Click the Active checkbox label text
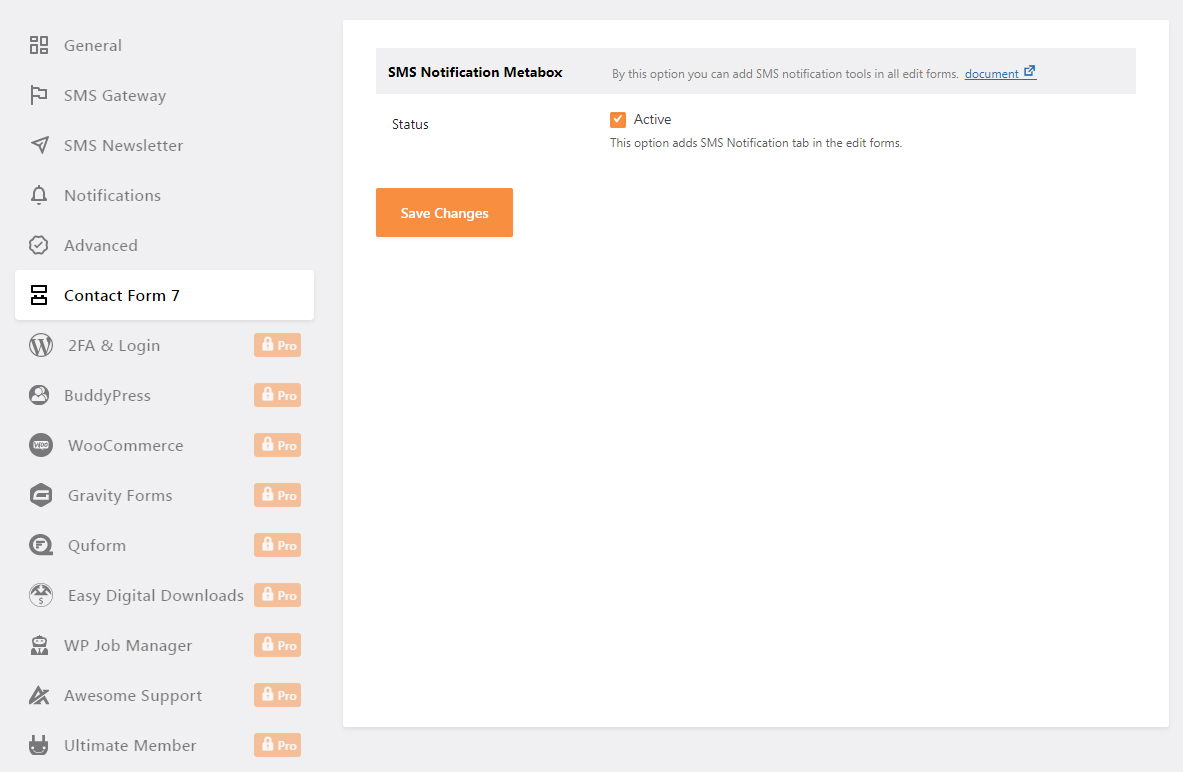Viewport: 1183px width, 772px height. (652, 119)
